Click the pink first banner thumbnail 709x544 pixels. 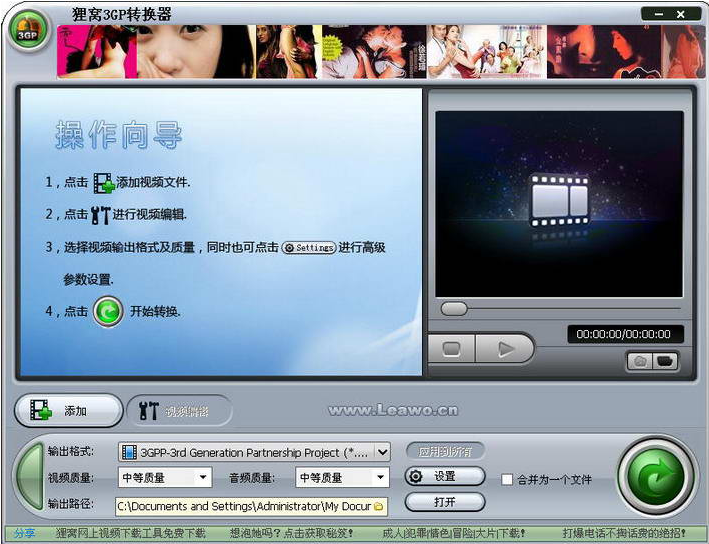tap(97, 52)
